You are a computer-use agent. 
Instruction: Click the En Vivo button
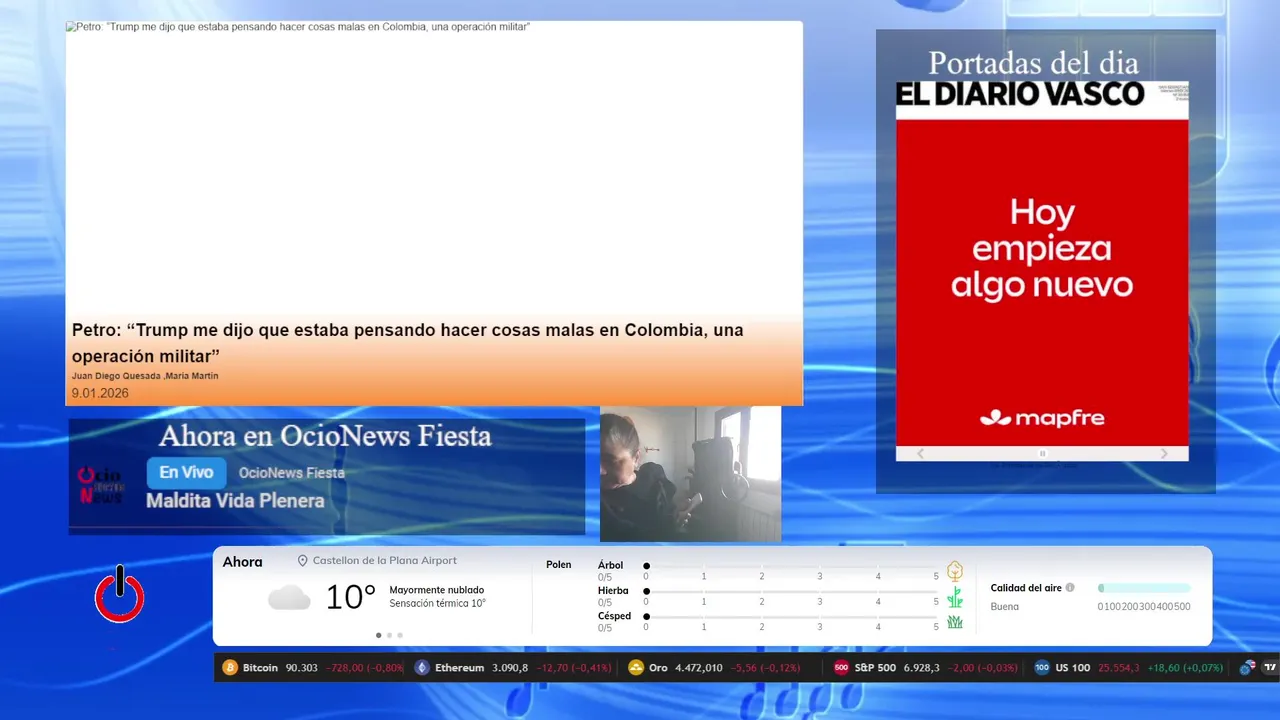pyautogui.click(x=187, y=473)
